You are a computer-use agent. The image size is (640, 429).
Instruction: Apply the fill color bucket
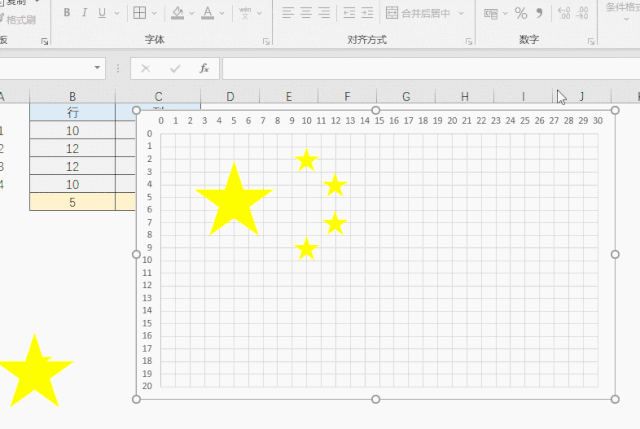(x=178, y=13)
